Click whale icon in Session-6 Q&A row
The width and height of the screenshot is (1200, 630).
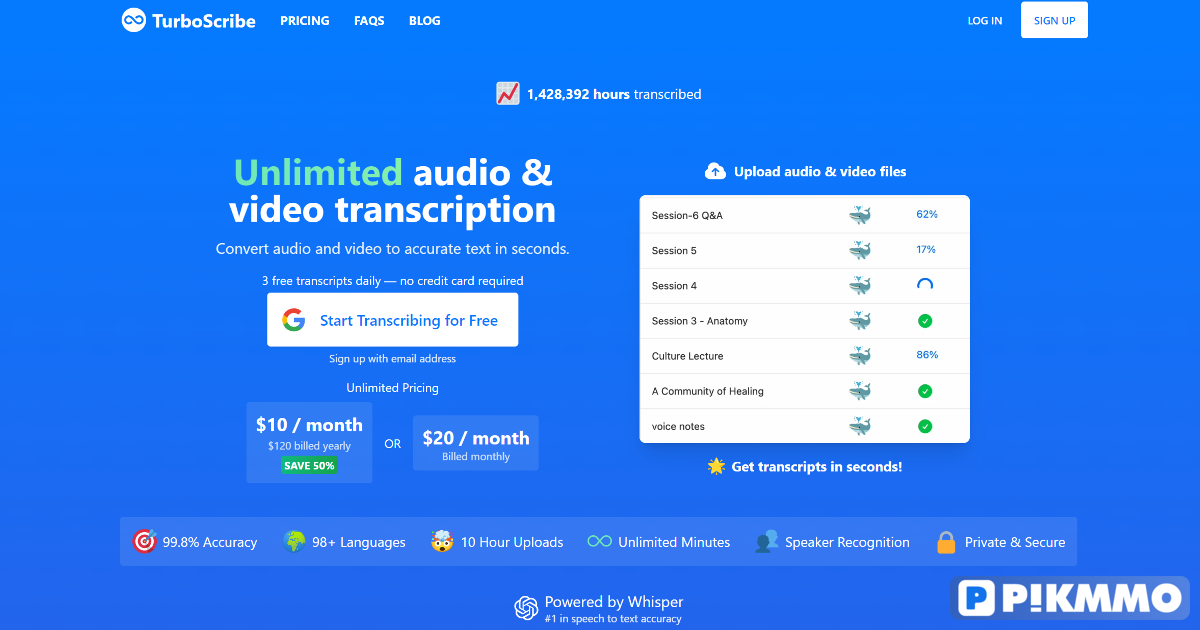[x=860, y=215]
